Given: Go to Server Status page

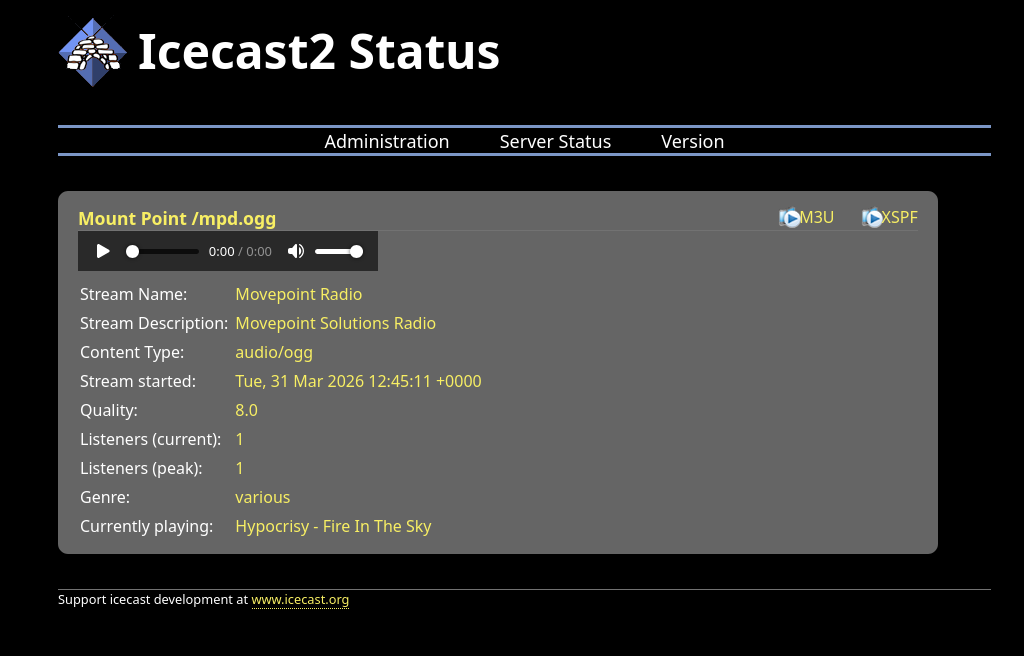Looking at the screenshot, I should tap(555, 141).
